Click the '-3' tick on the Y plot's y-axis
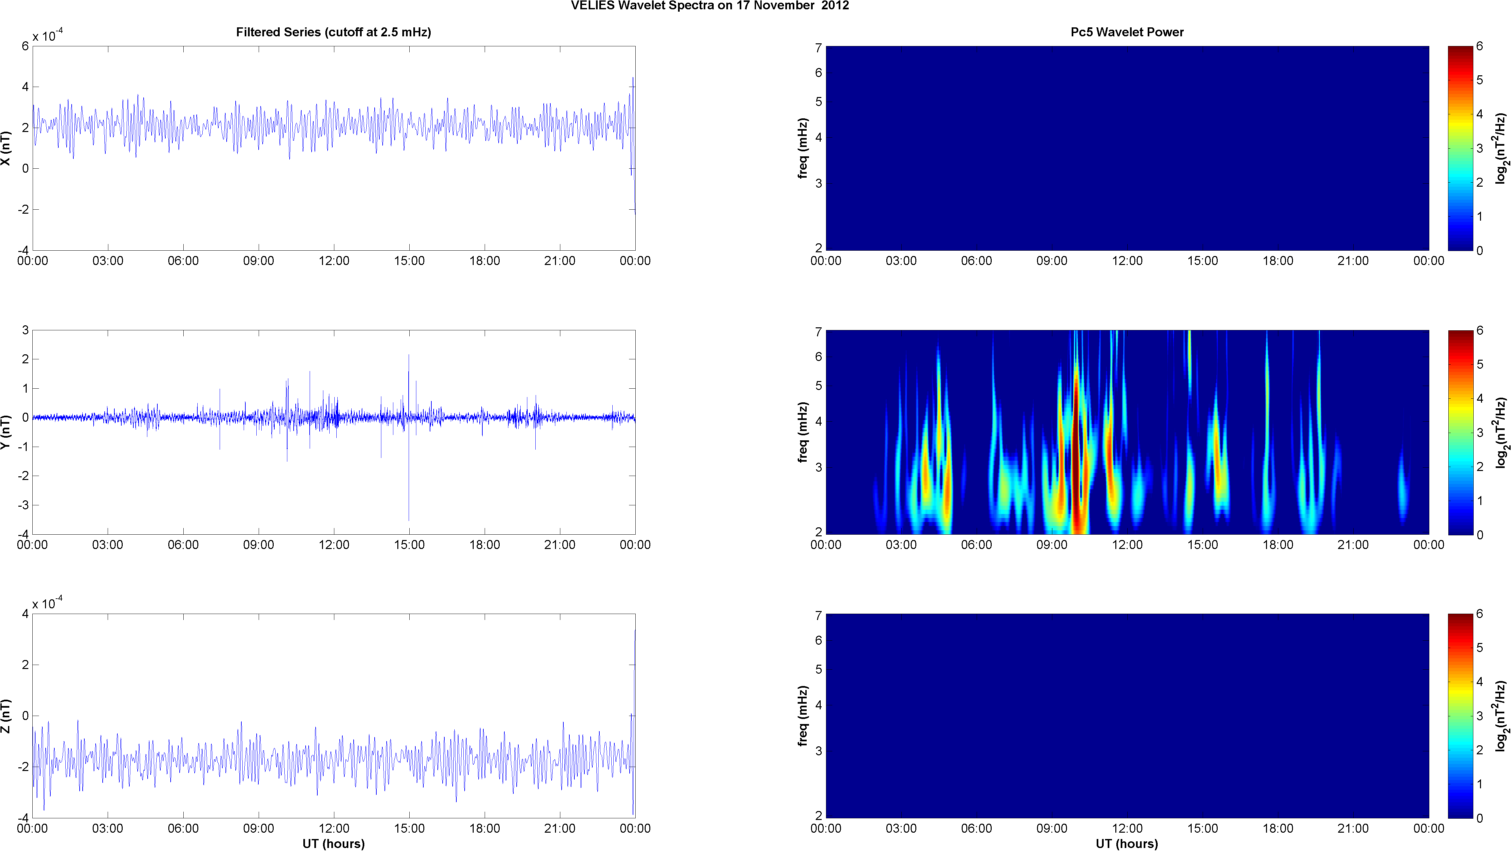 coord(23,505)
